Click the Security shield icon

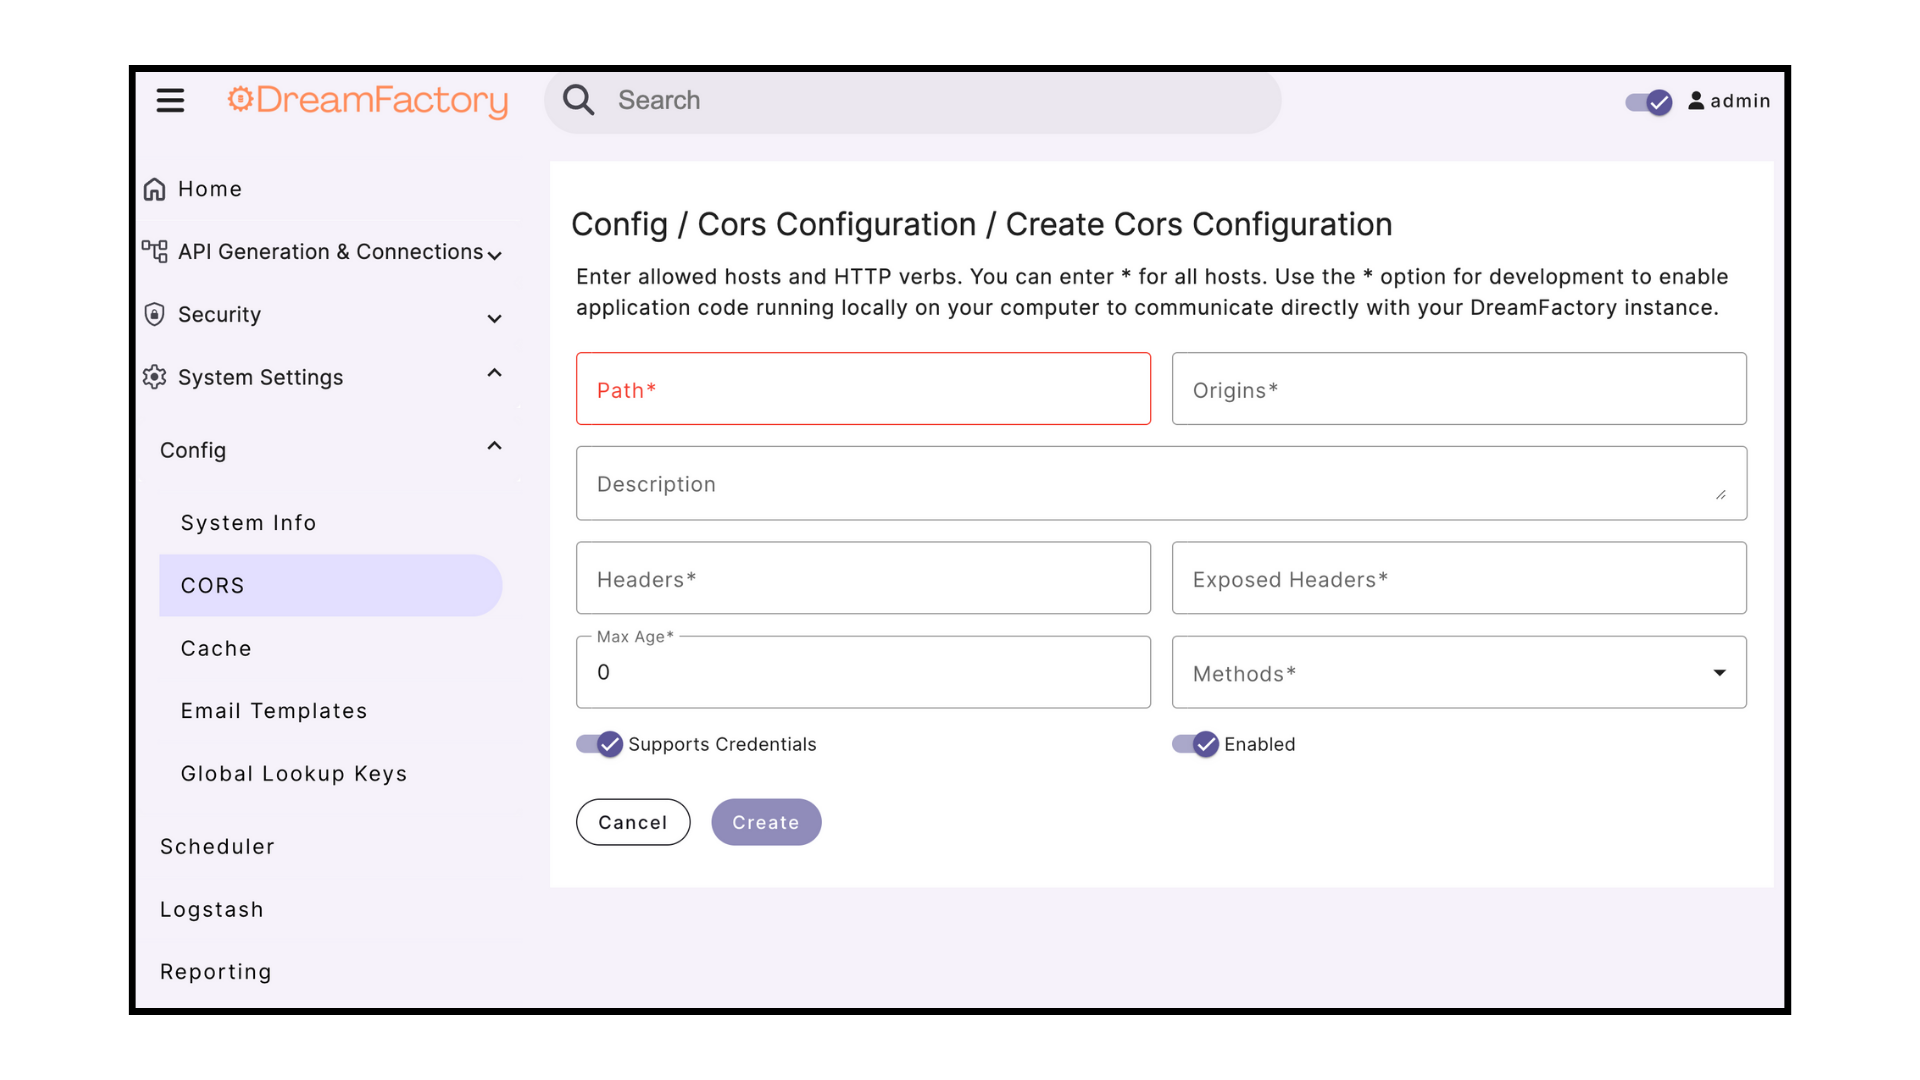(x=154, y=315)
